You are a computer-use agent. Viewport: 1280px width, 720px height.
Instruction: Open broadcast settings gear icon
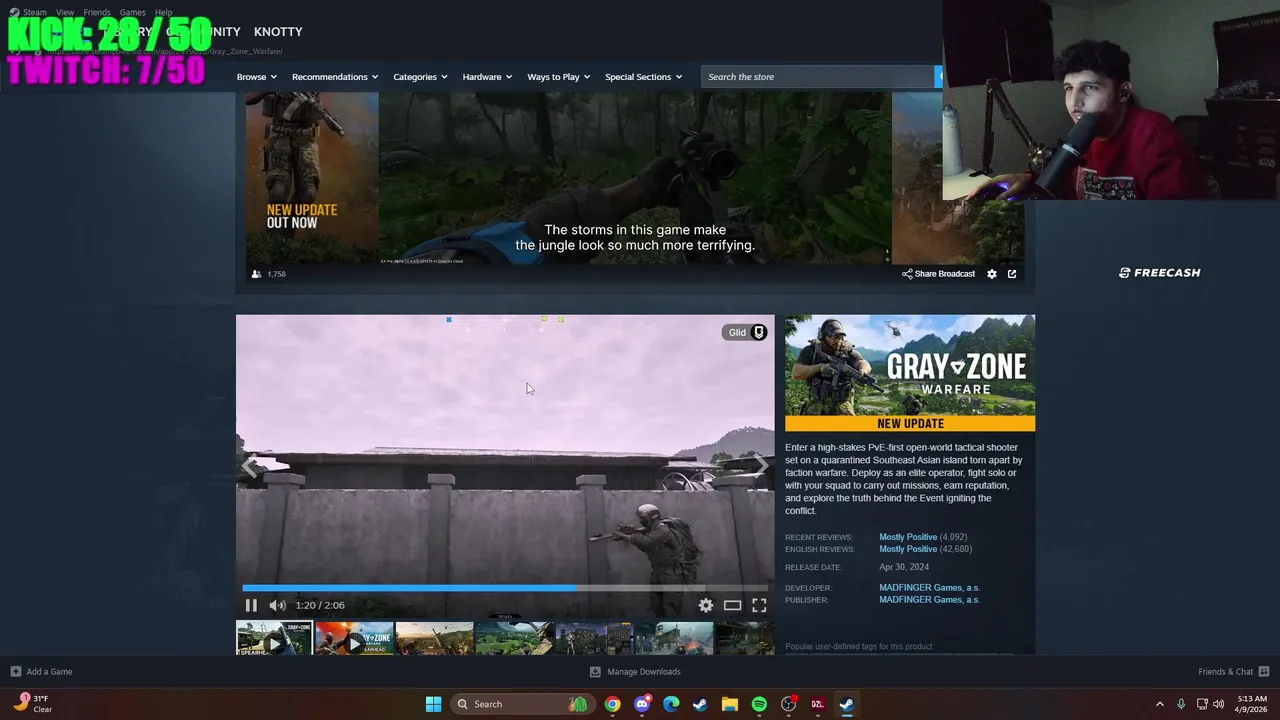pos(992,274)
